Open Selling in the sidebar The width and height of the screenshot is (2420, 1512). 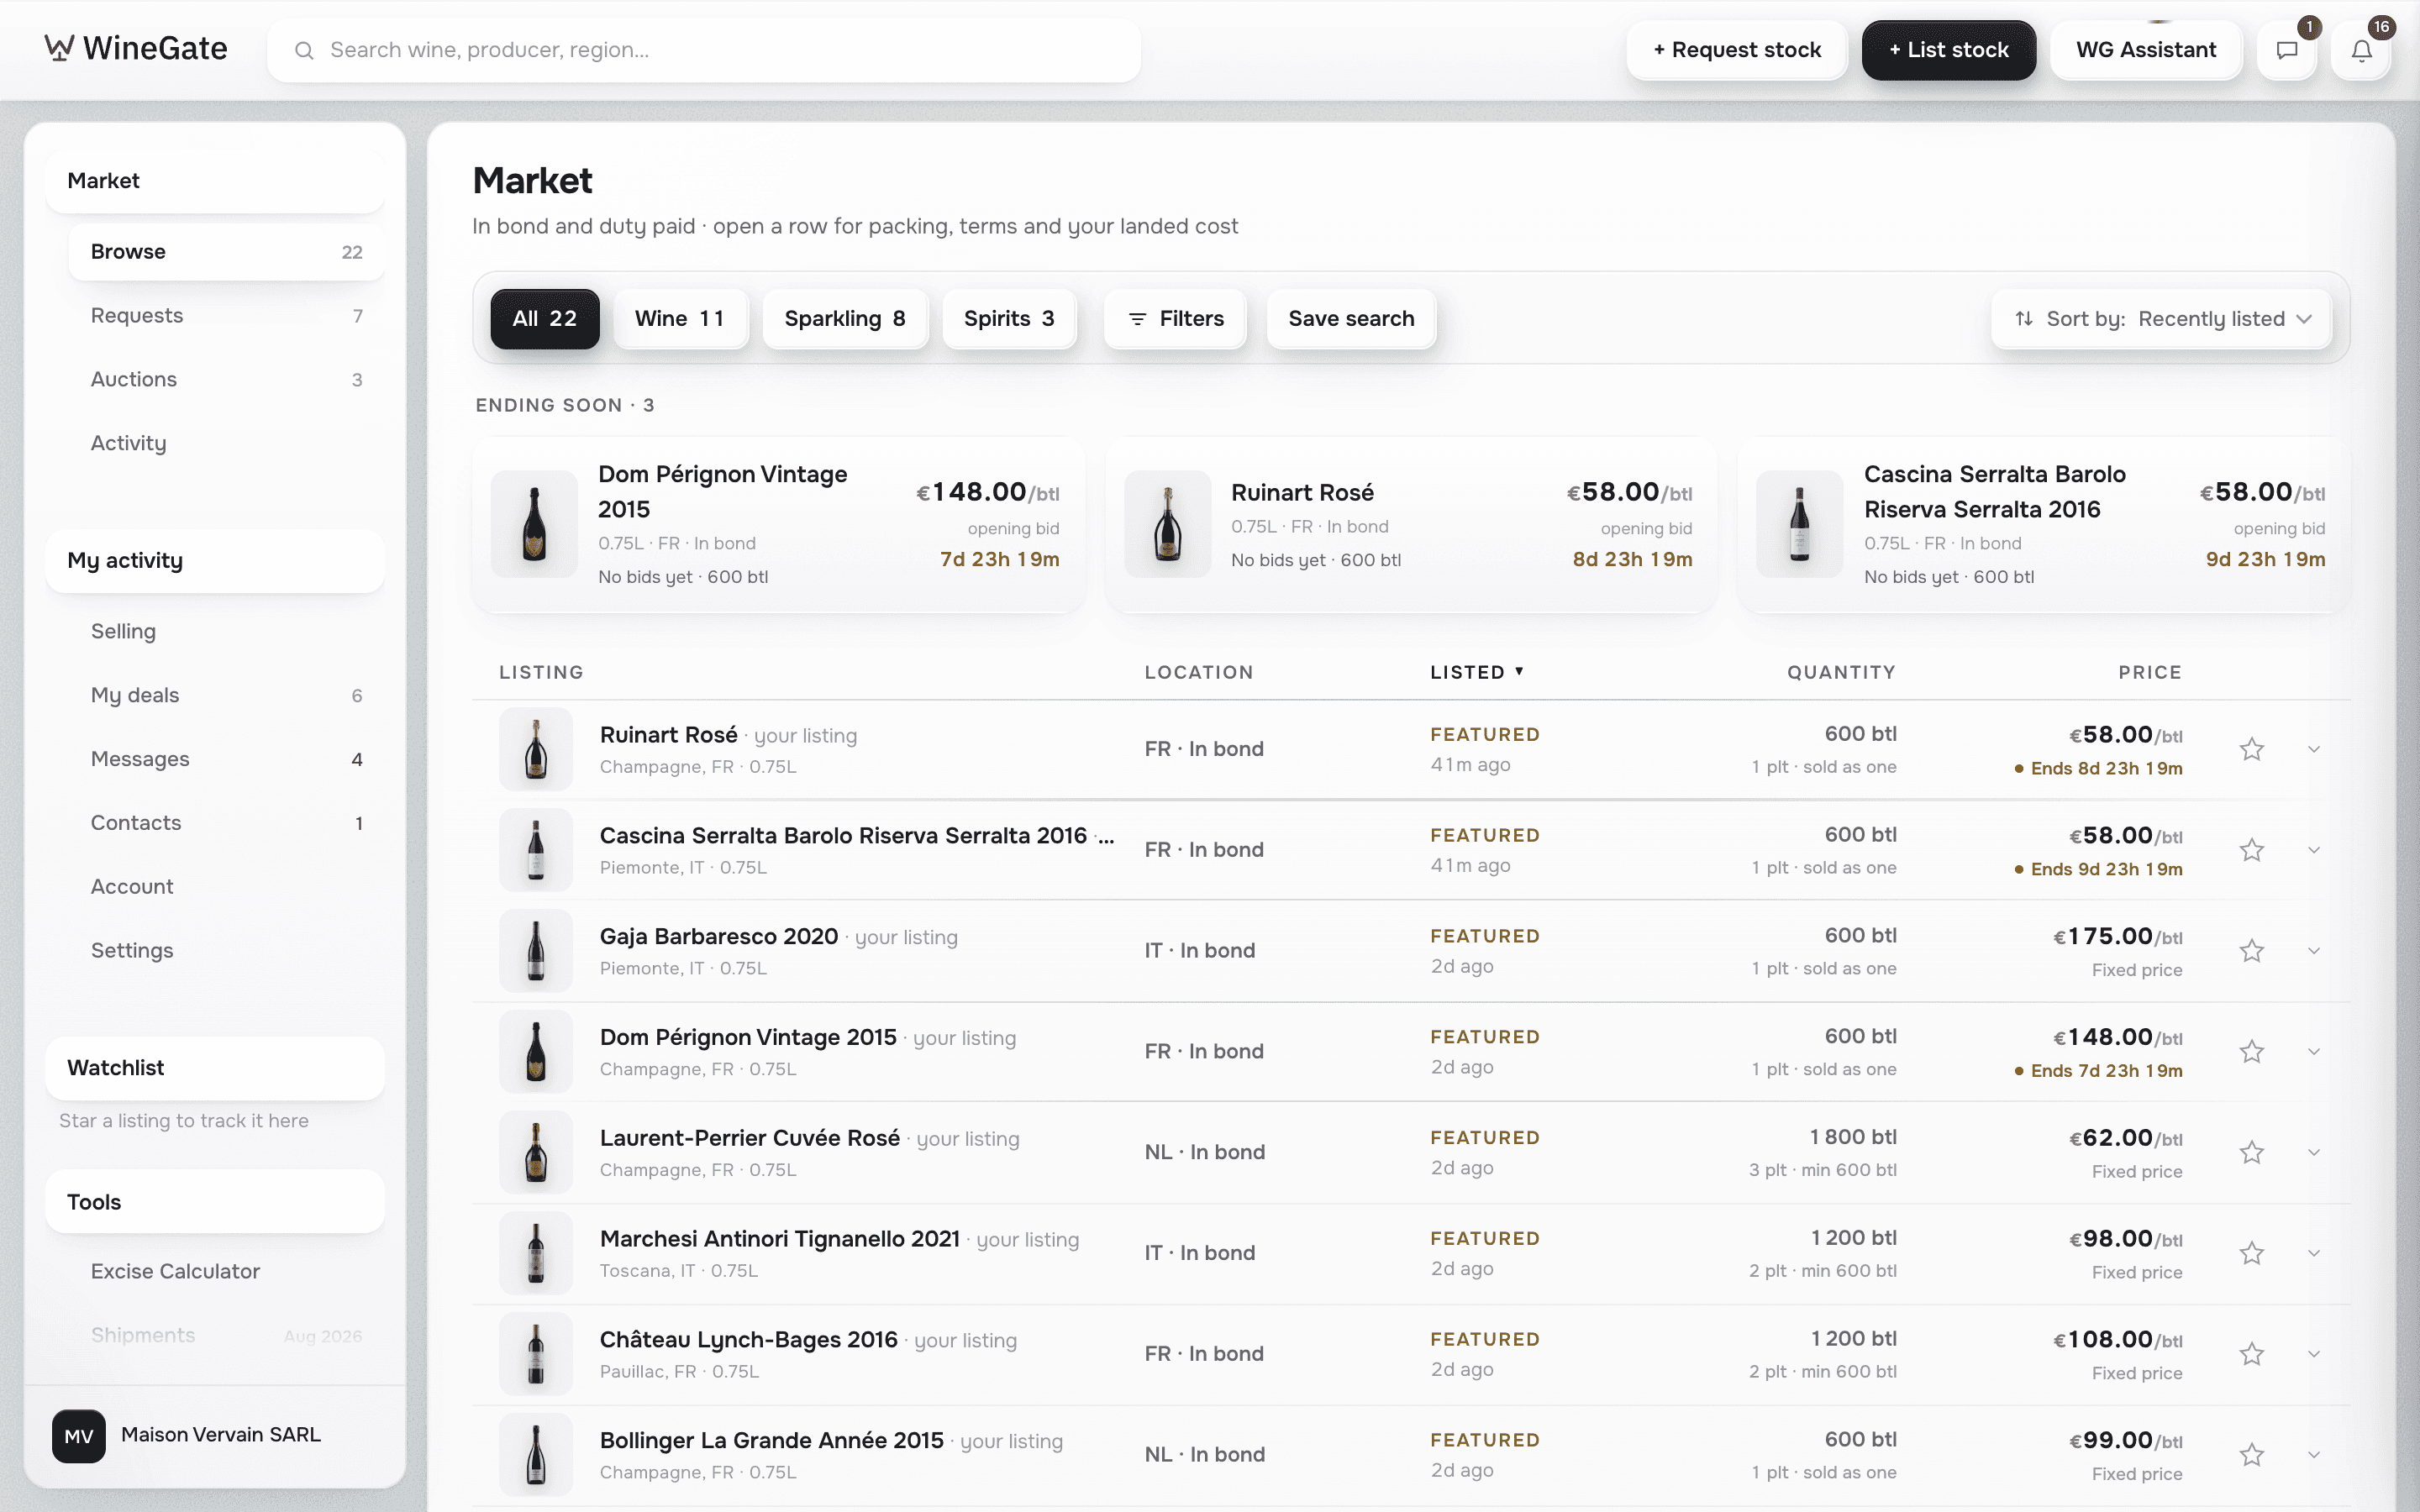pyautogui.click(x=226, y=632)
